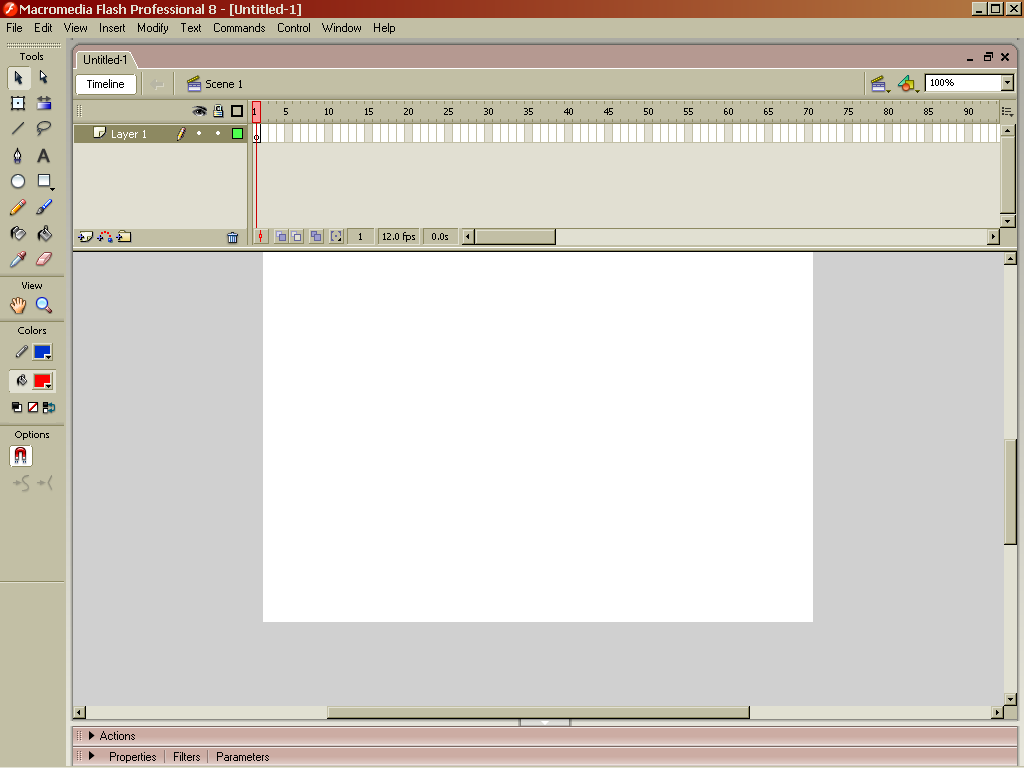Select the Pen tool
This screenshot has width=1024, height=768.
[x=18, y=155]
